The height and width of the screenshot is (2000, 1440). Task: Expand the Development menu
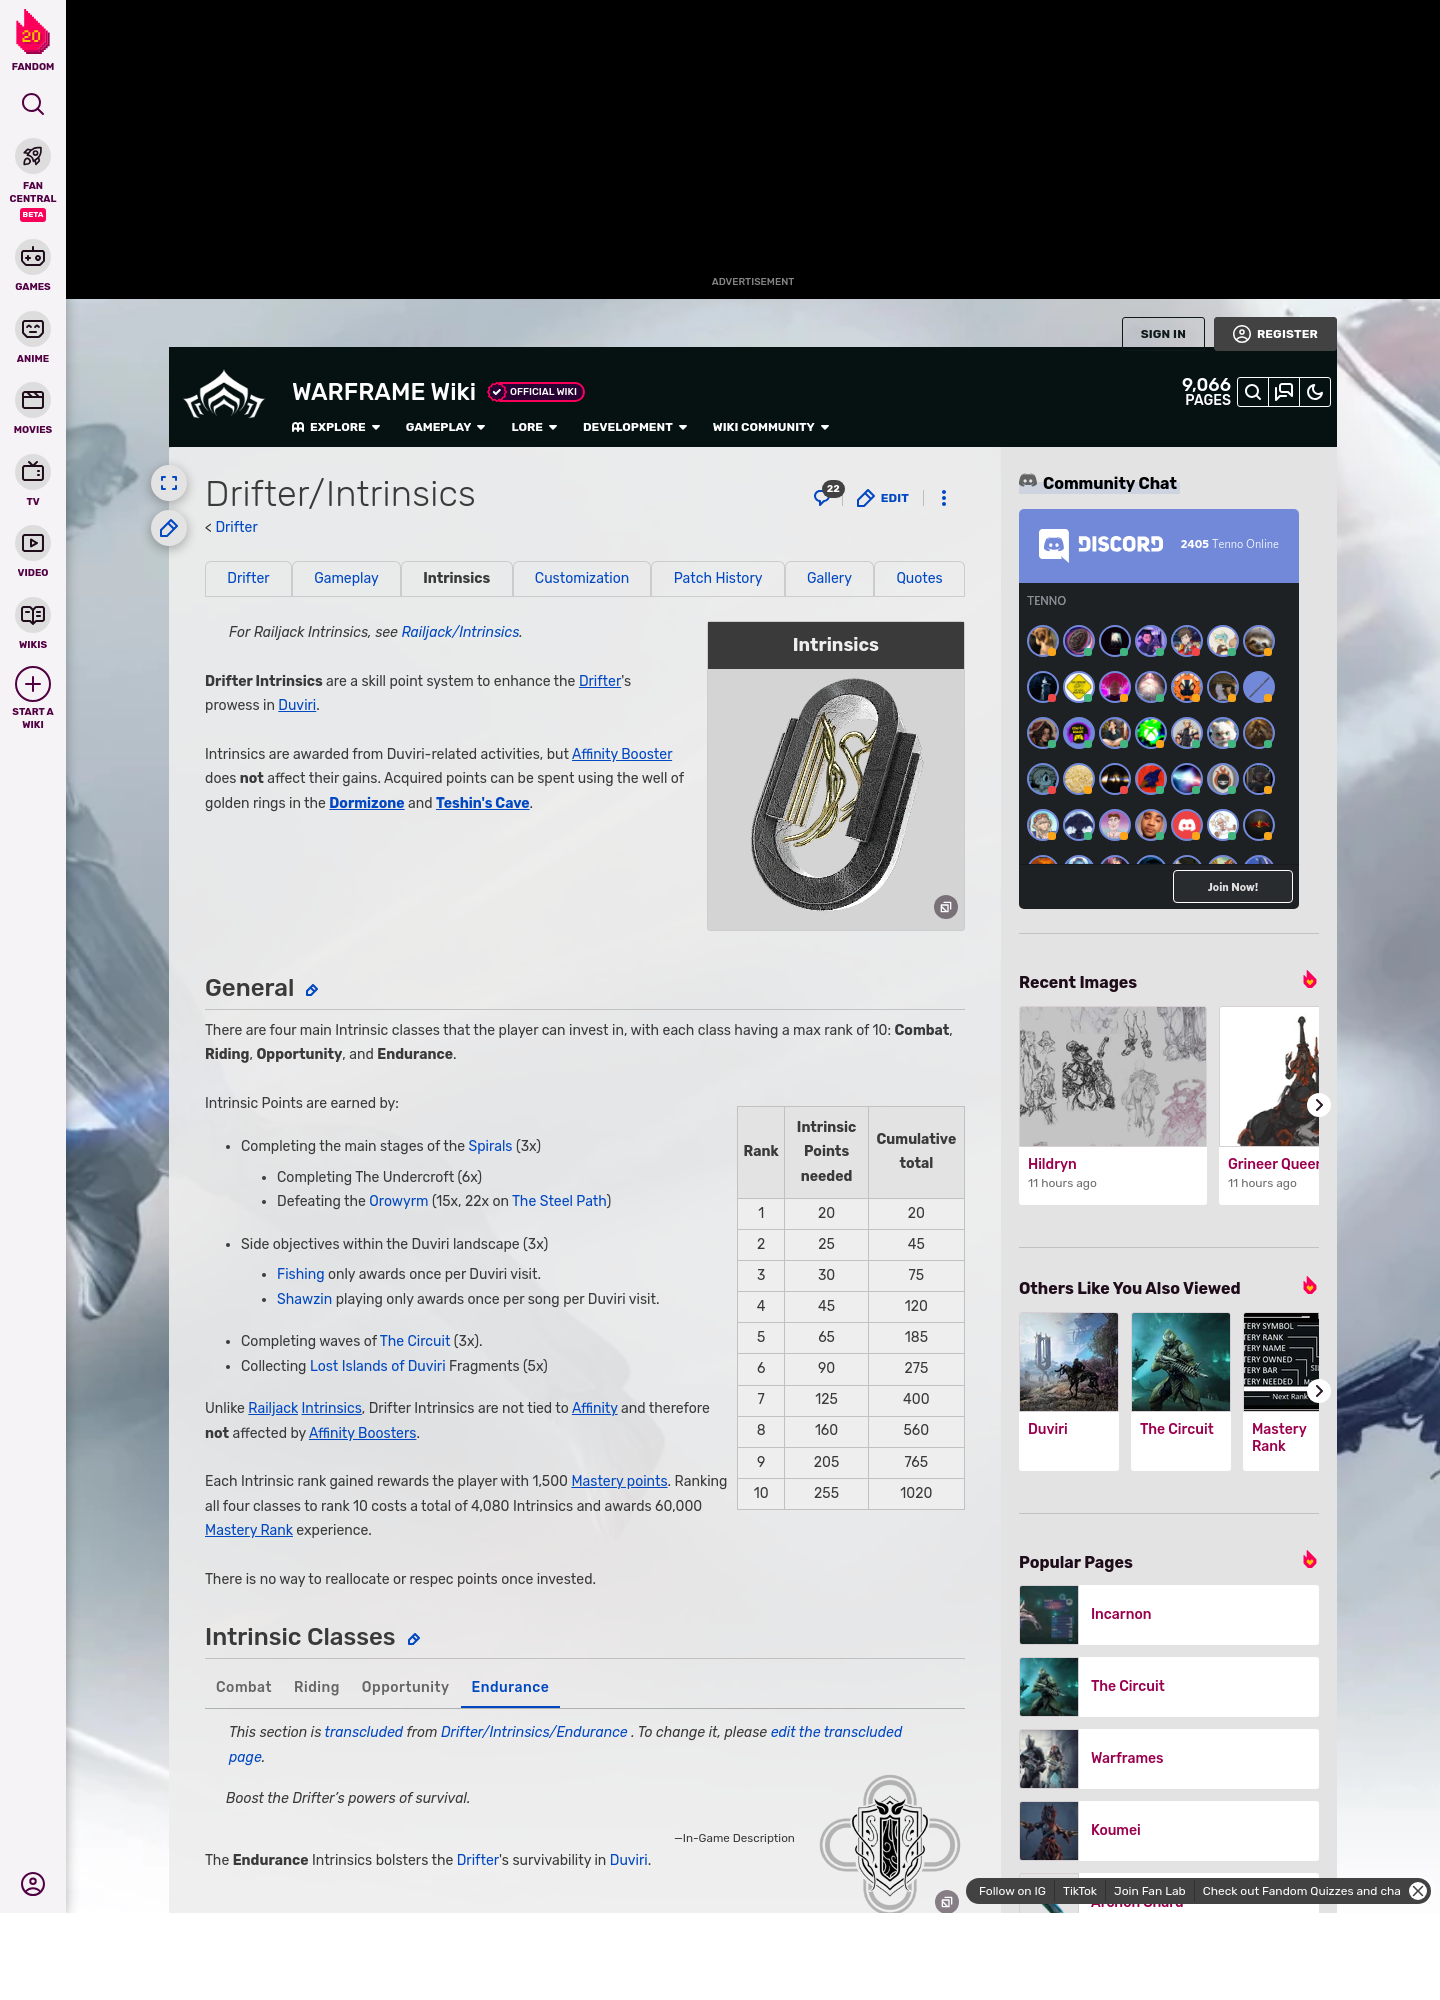coord(635,427)
